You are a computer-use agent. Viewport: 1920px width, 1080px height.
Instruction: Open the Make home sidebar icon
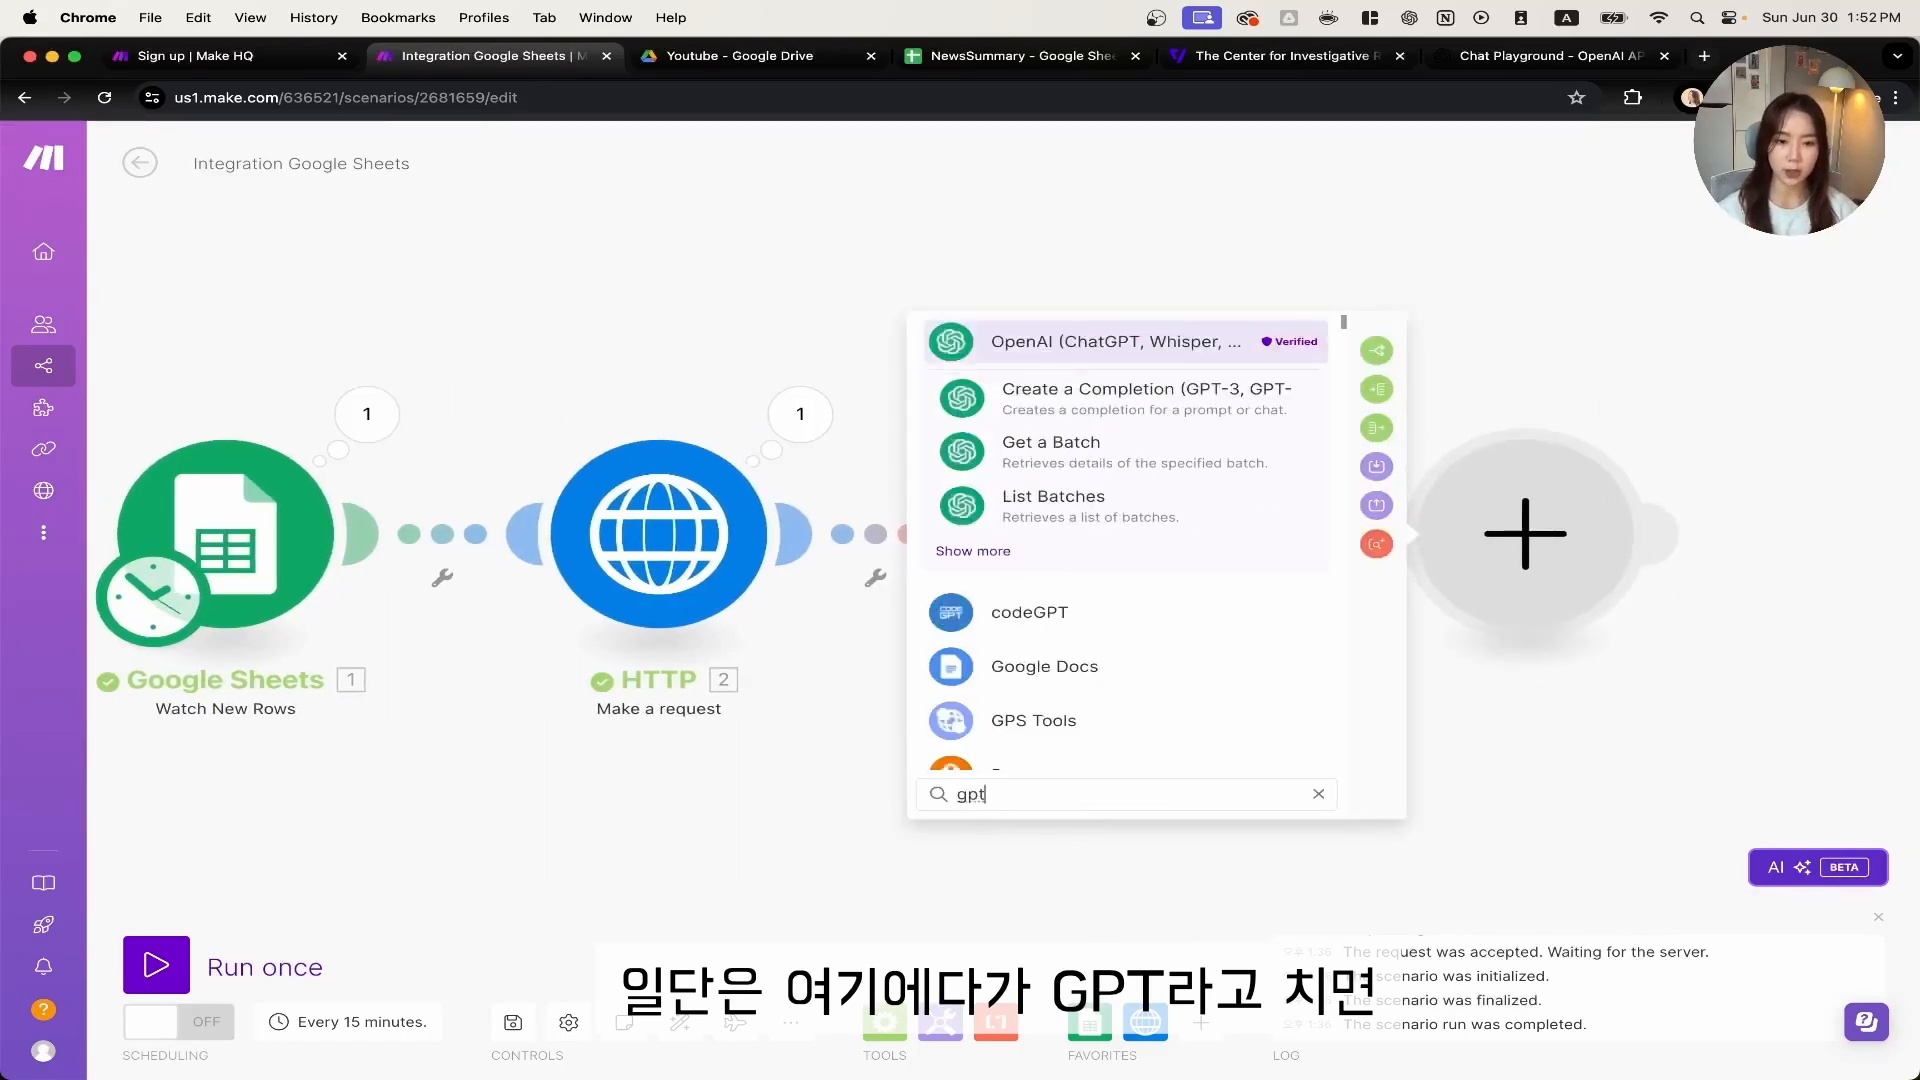pyautogui.click(x=43, y=252)
